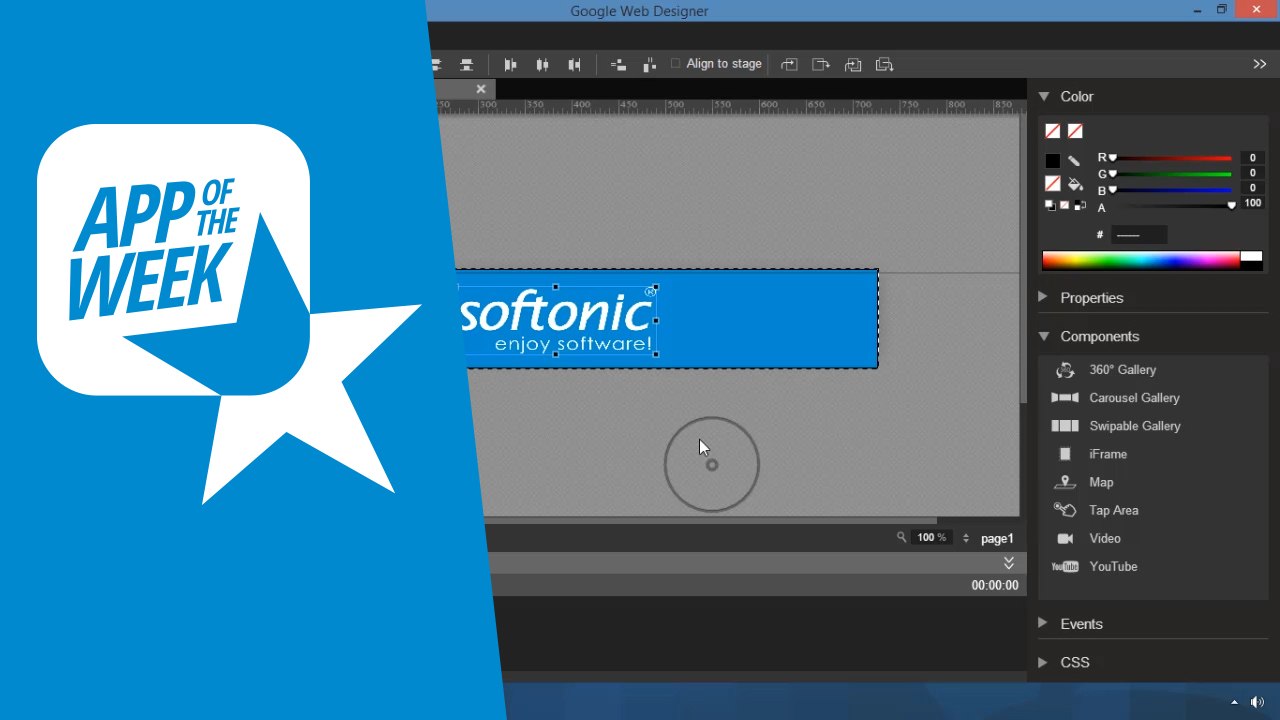1280x720 pixels.
Task: Click the no-fill swatch beside paint bucket
Action: (1052, 184)
